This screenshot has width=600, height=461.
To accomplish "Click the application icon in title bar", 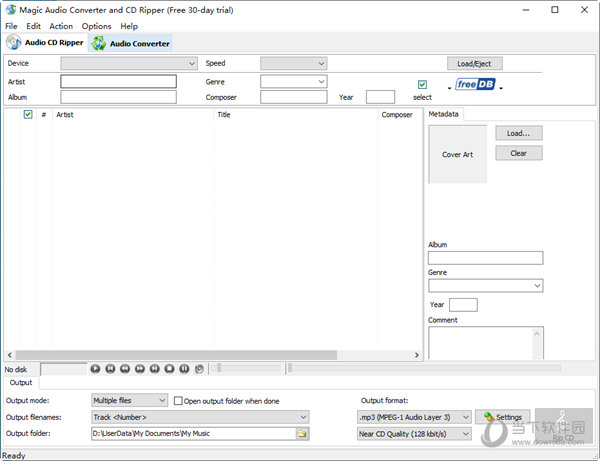I will [11, 10].
